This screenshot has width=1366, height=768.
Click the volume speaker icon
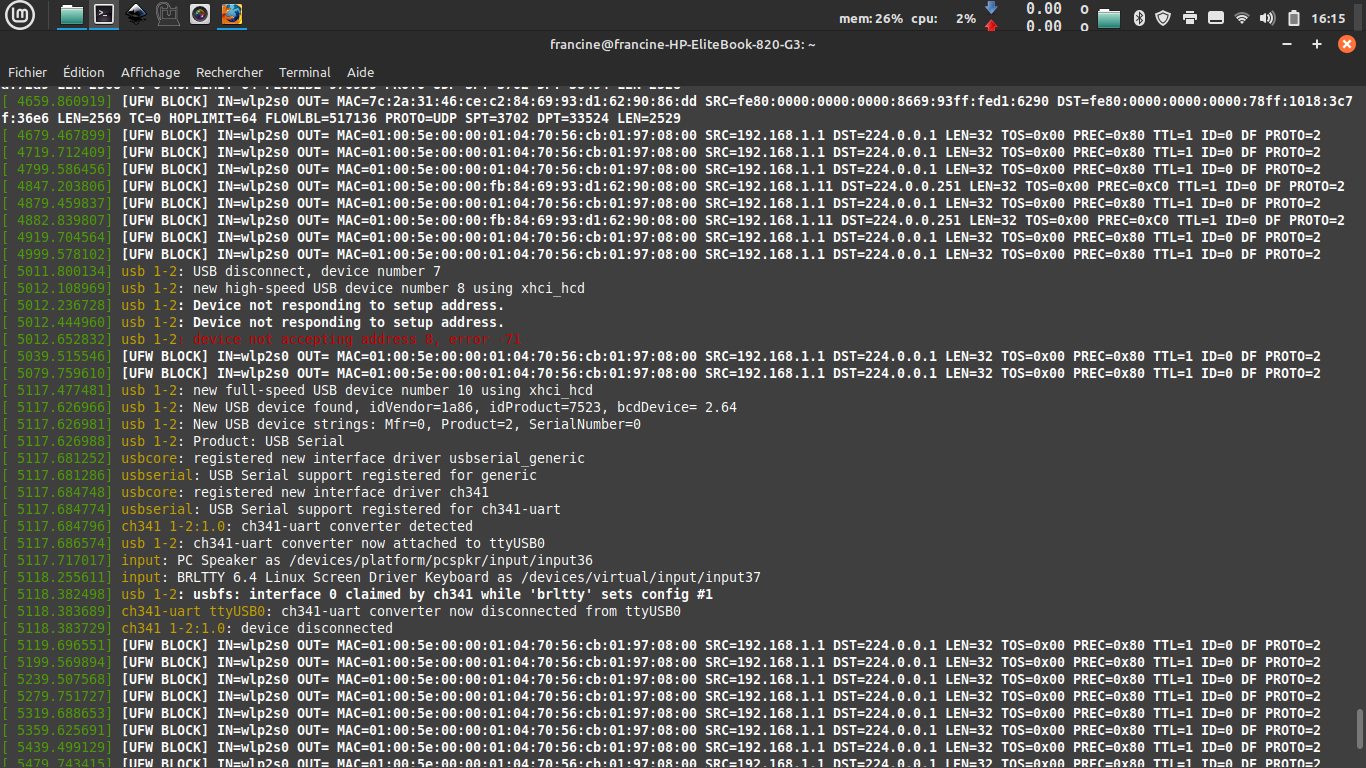point(1268,18)
